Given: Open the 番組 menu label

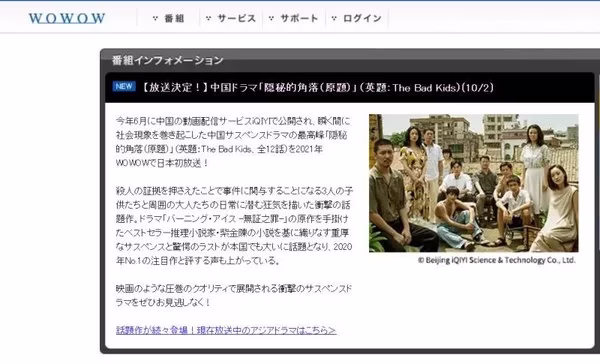Looking at the screenshot, I should [x=174, y=18].
